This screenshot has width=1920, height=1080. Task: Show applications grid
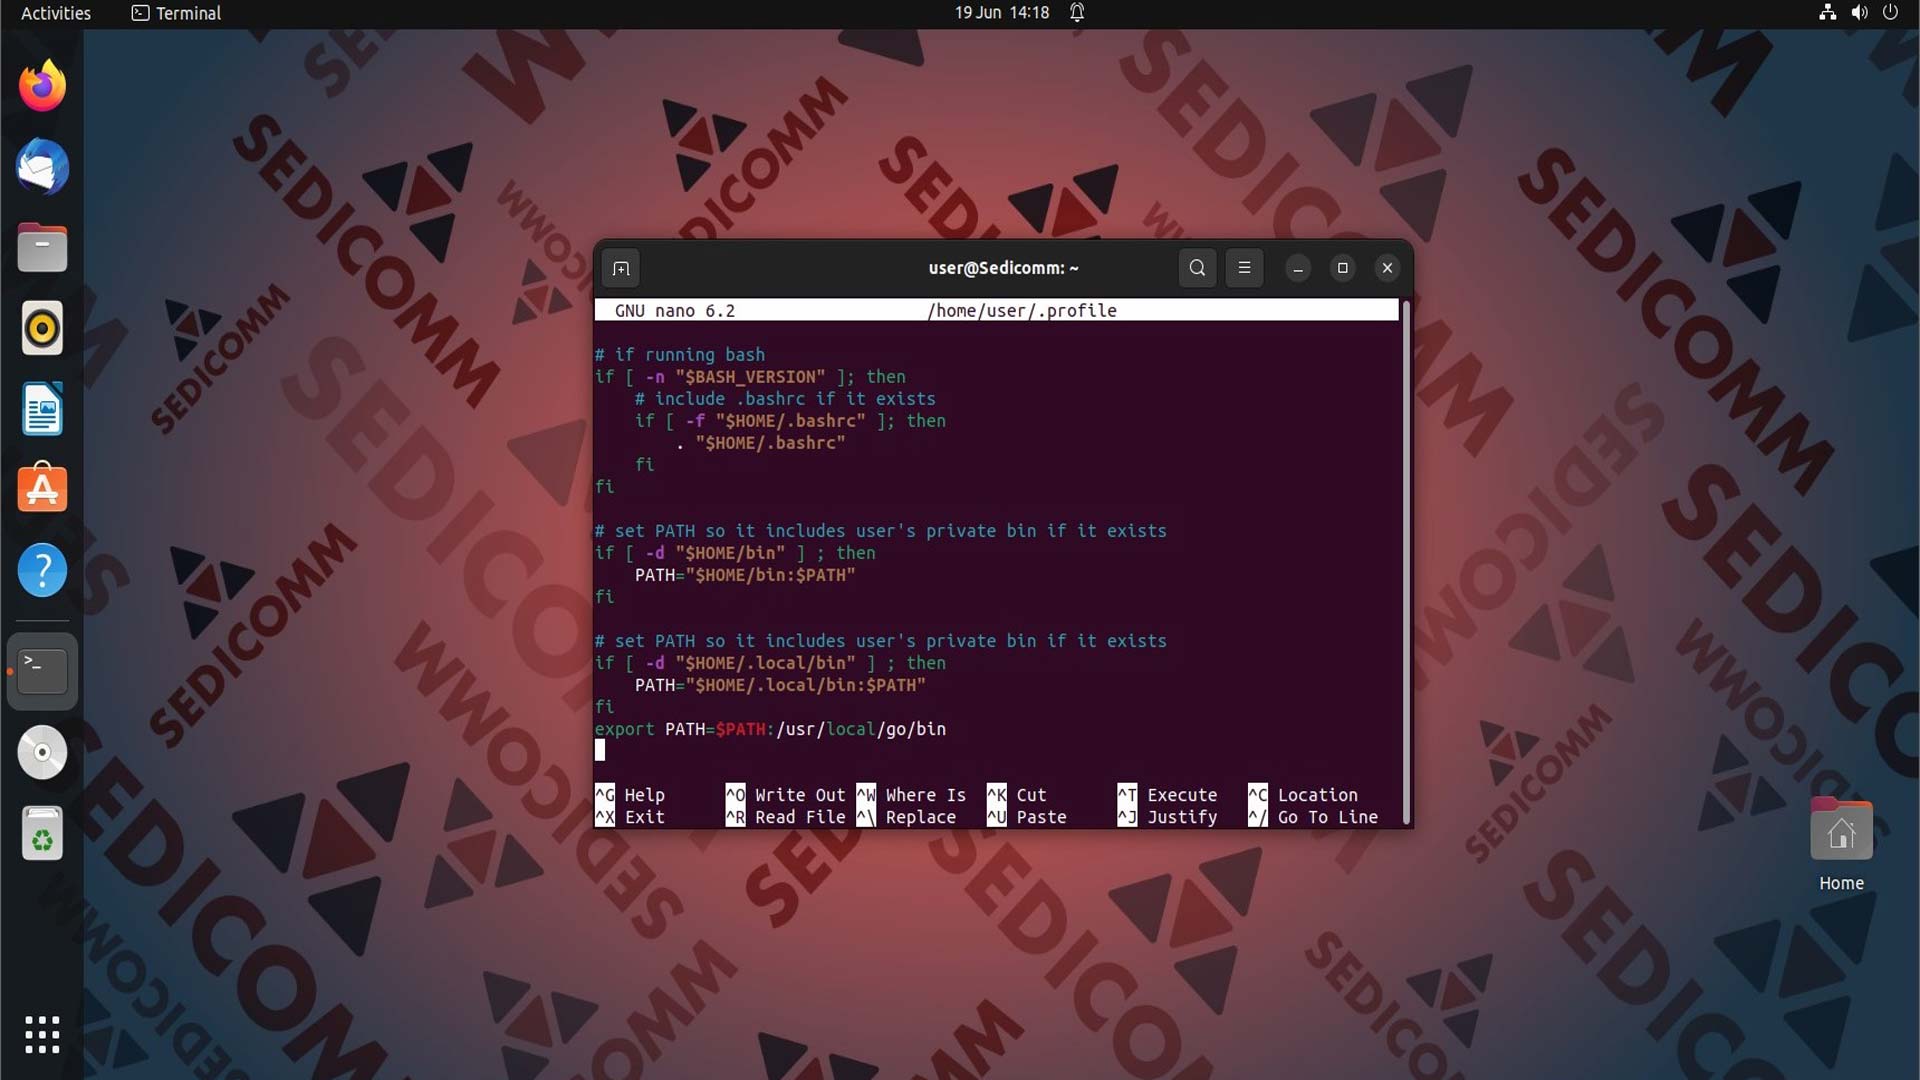42,1035
